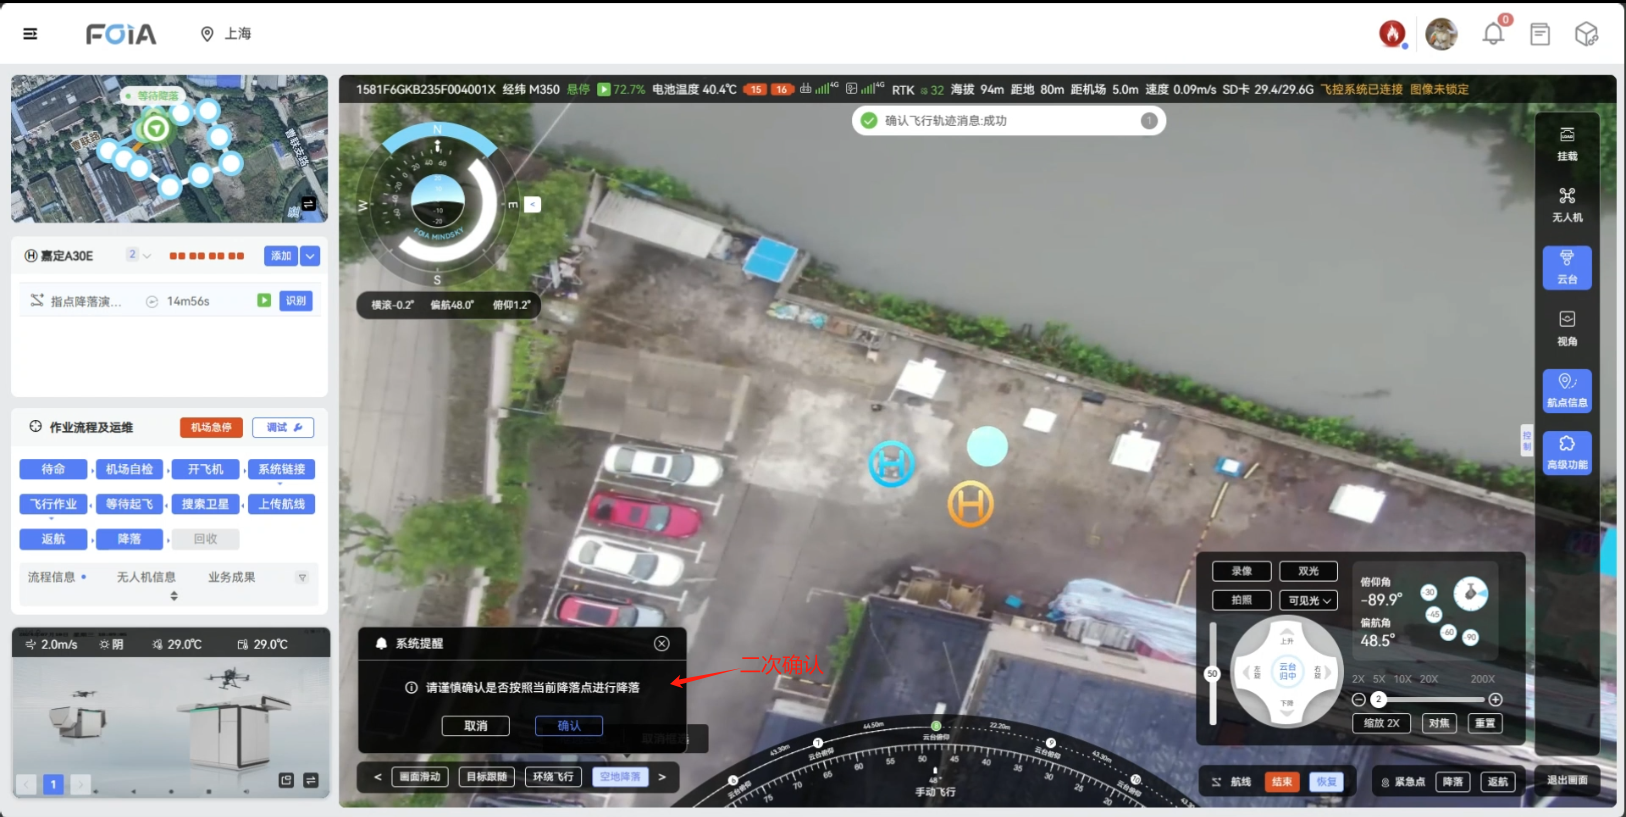Open the hamburger menu at top left
Image resolution: width=1626 pixels, height=817 pixels.
coord(30,34)
